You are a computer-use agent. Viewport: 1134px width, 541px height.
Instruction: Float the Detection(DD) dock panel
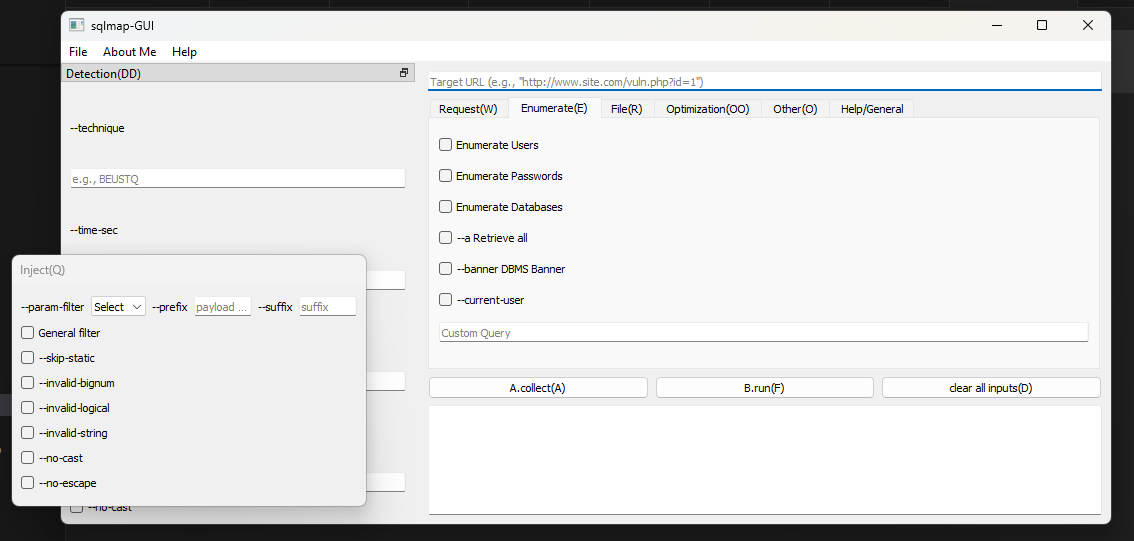tap(404, 73)
